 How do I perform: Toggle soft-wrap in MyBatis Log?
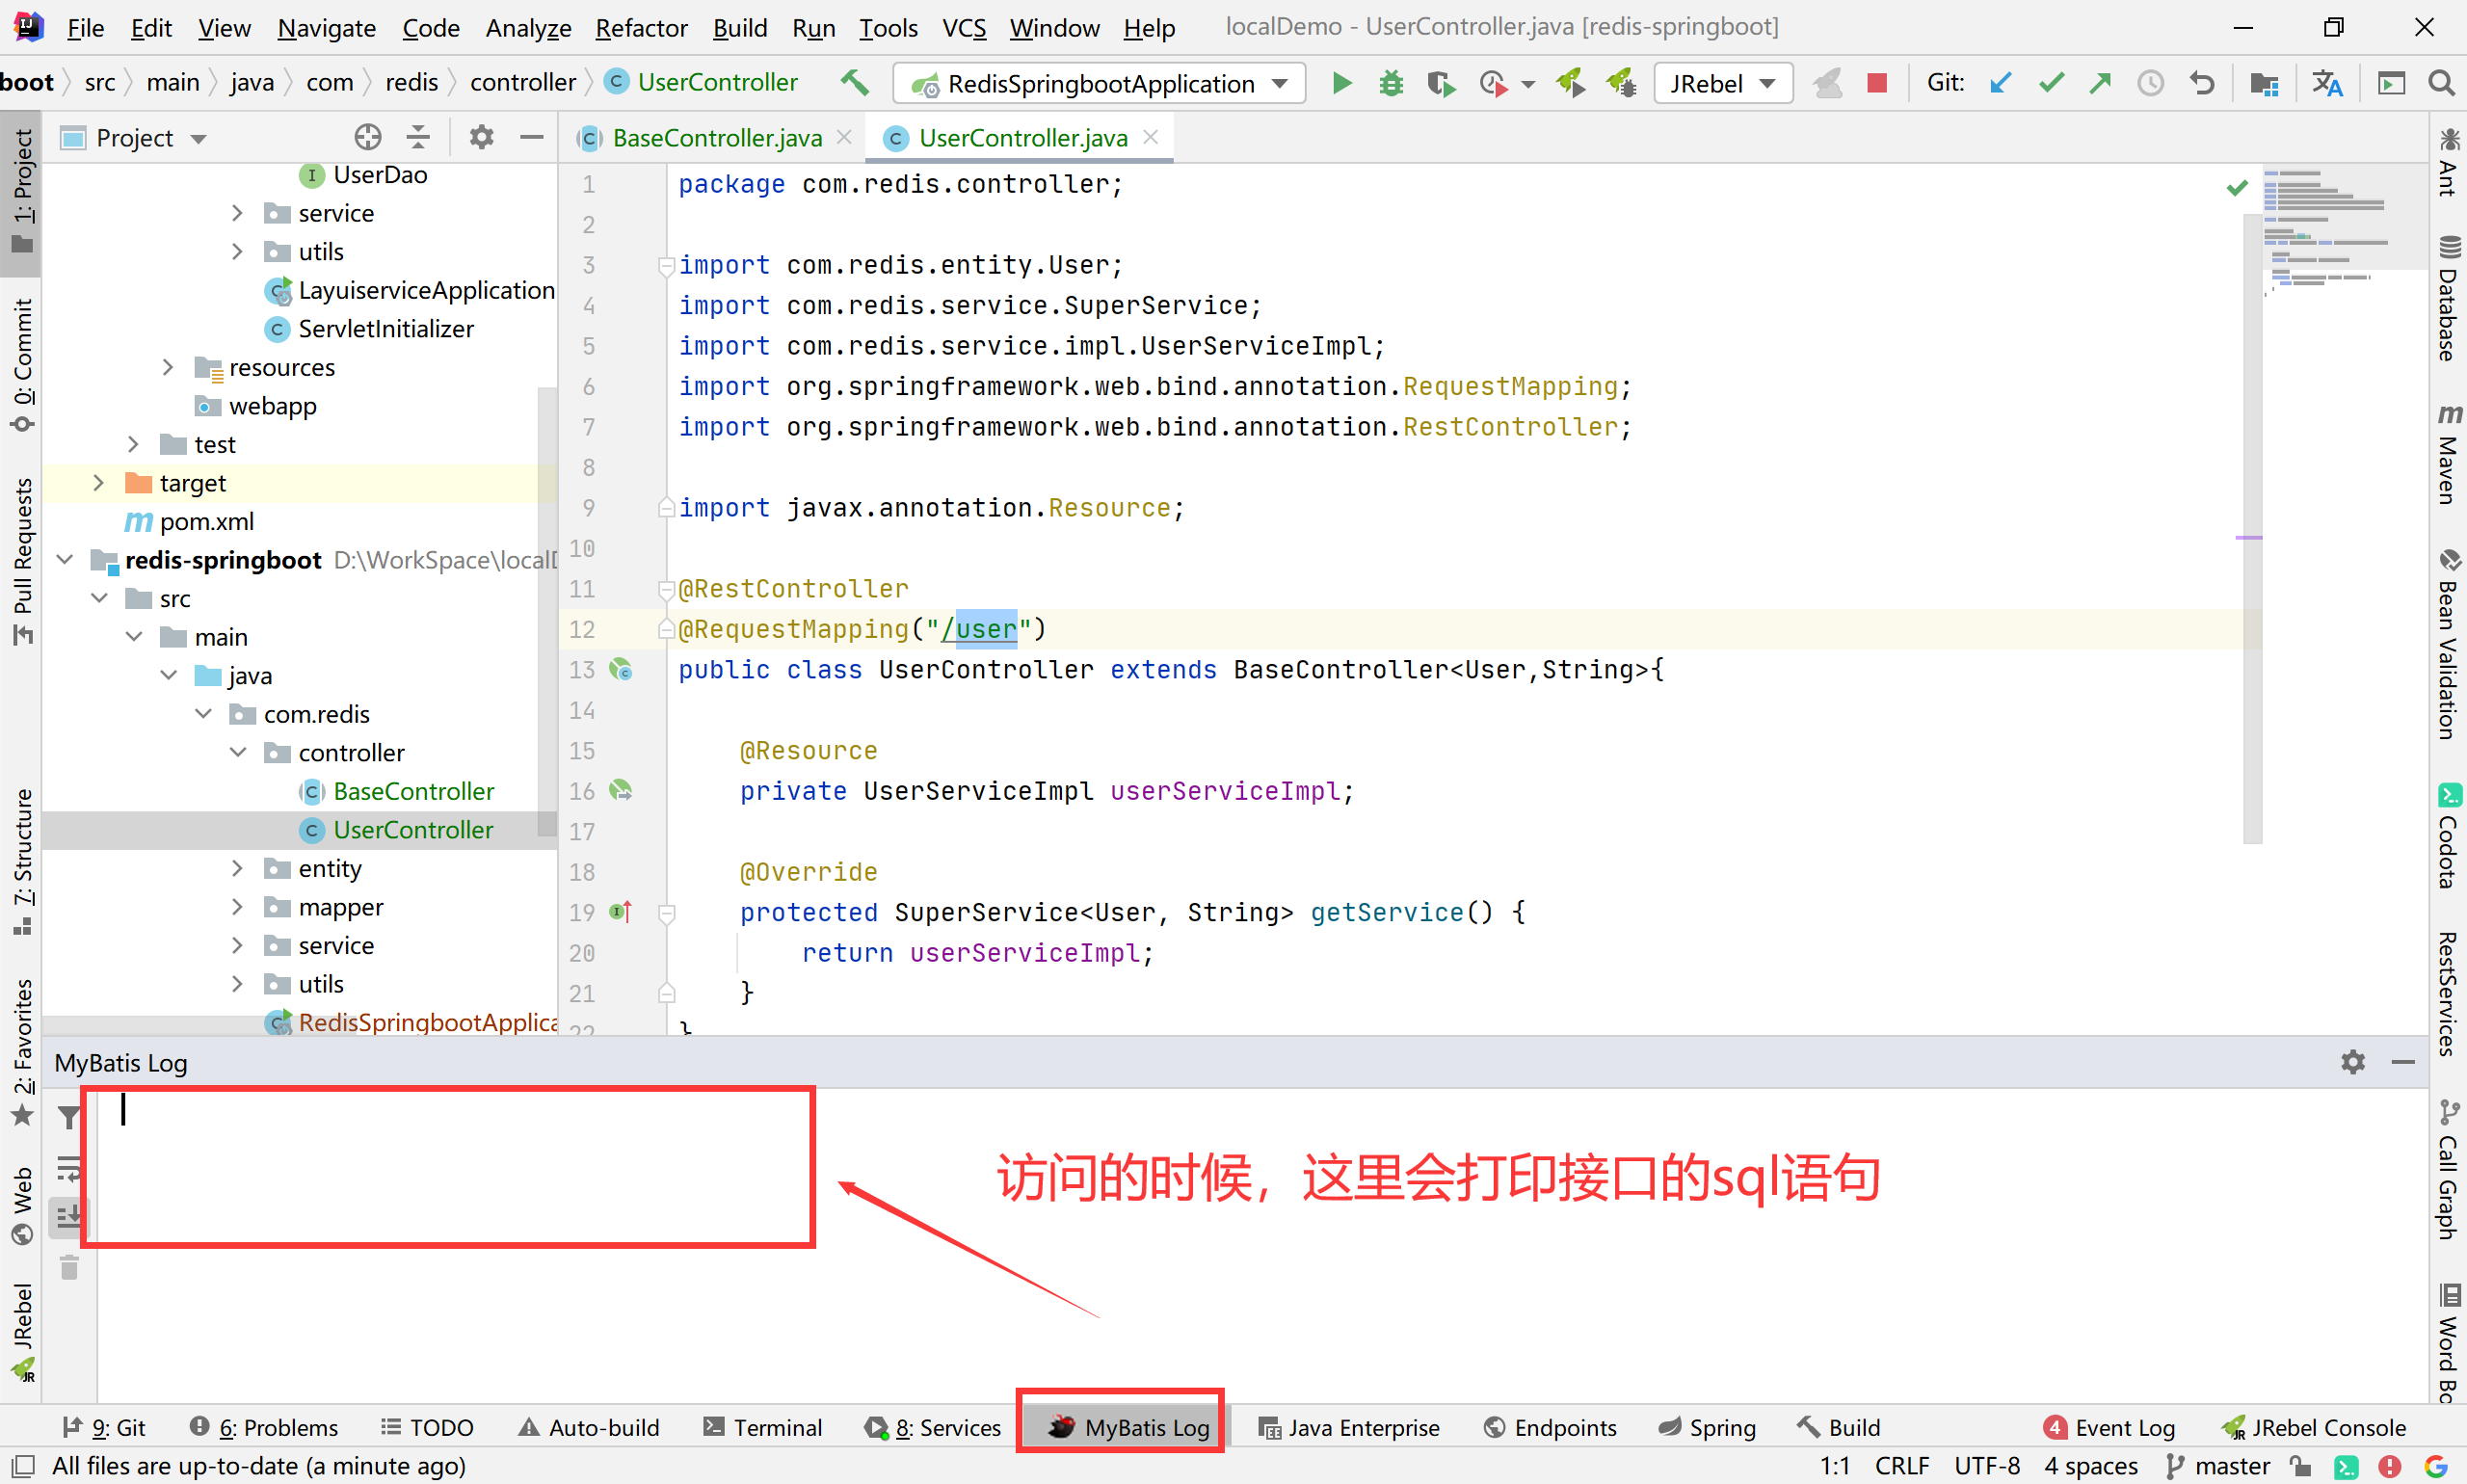pyautogui.click(x=69, y=1167)
